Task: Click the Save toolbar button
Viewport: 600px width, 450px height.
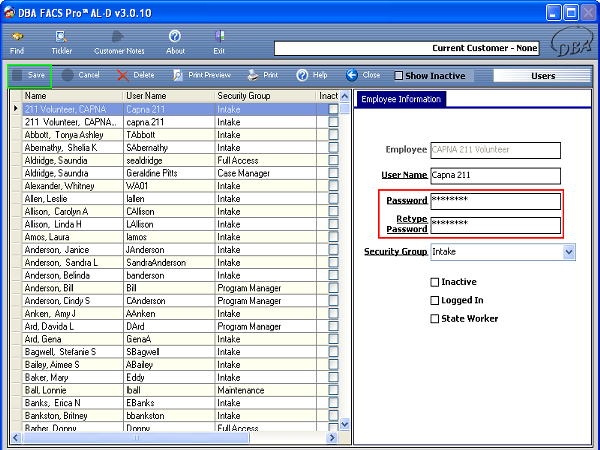Action: tap(29, 75)
